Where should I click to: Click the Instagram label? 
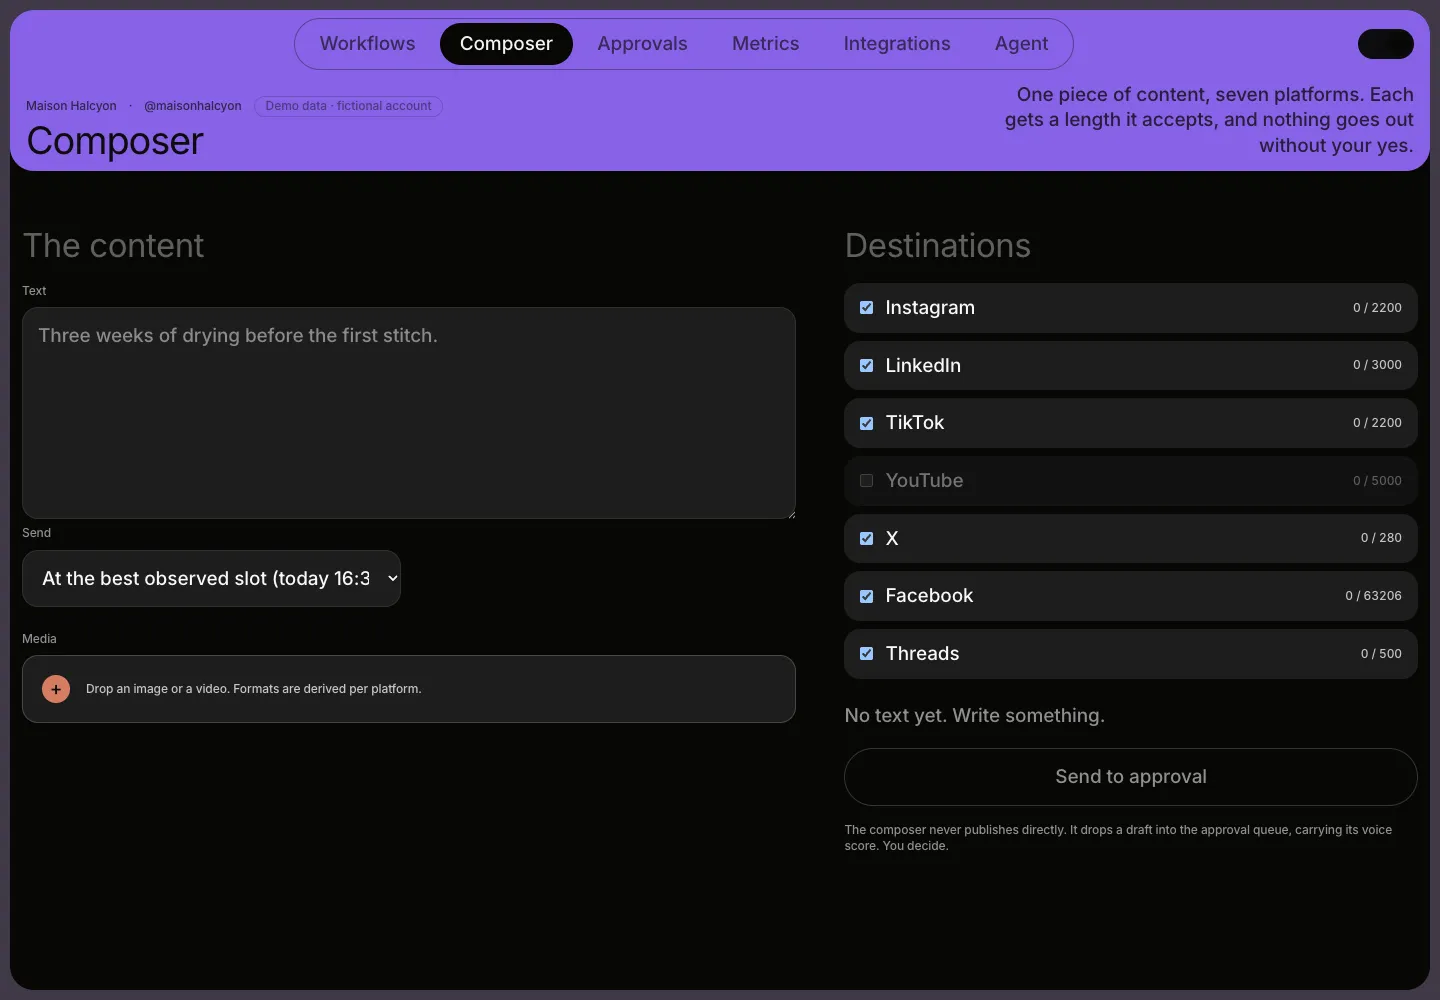coord(929,308)
